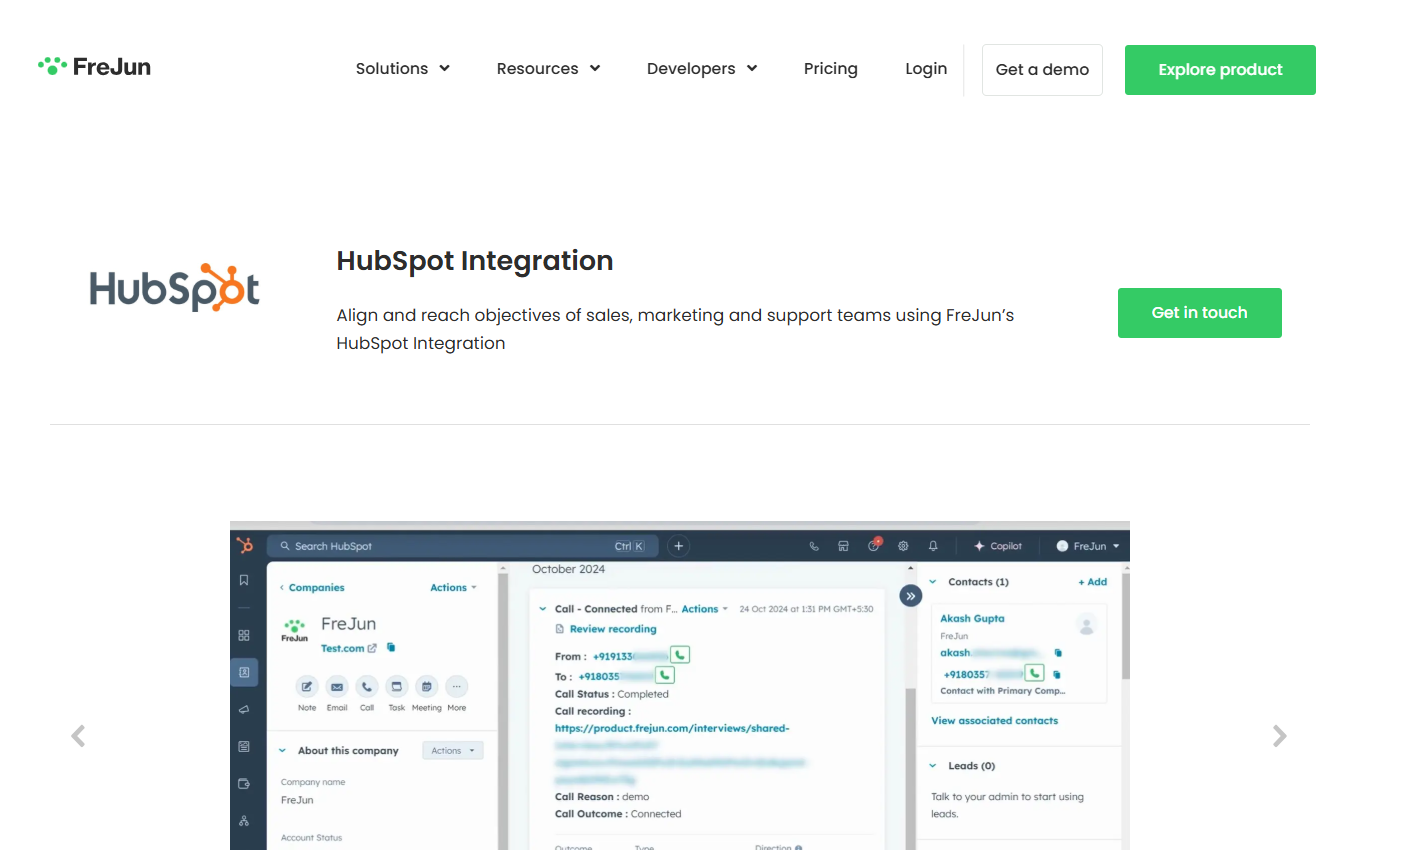Image resolution: width=1418 pixels, height=850 pixels.
Task: Advance the carousel with the right arrow
Action: pos(1279,736)
